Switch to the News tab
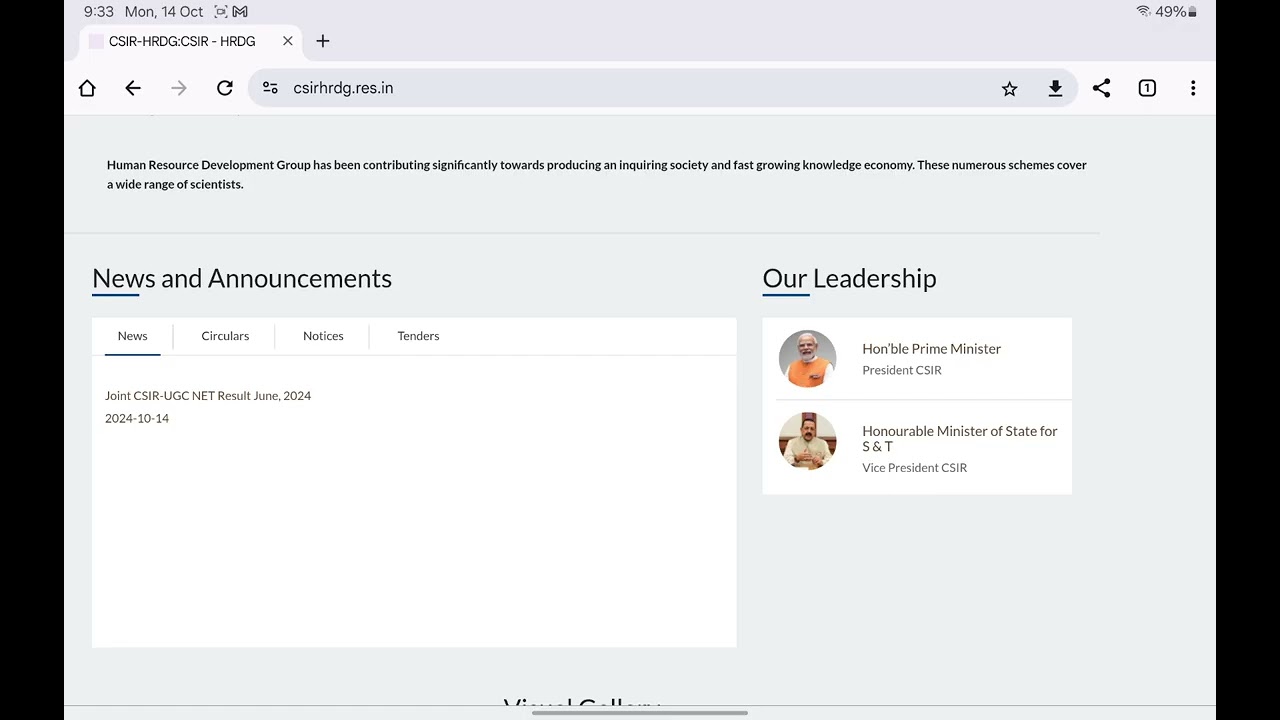The image size is (1280, 720). pyautogui.click(x=132, y=336)
